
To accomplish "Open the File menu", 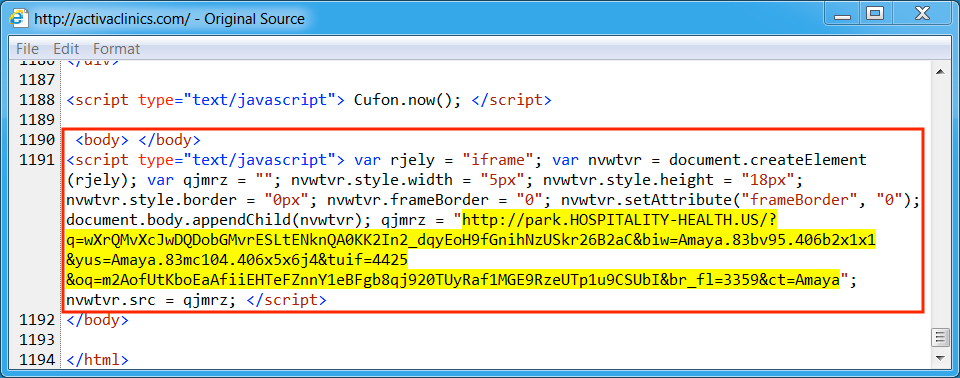I will click(27, 48).
